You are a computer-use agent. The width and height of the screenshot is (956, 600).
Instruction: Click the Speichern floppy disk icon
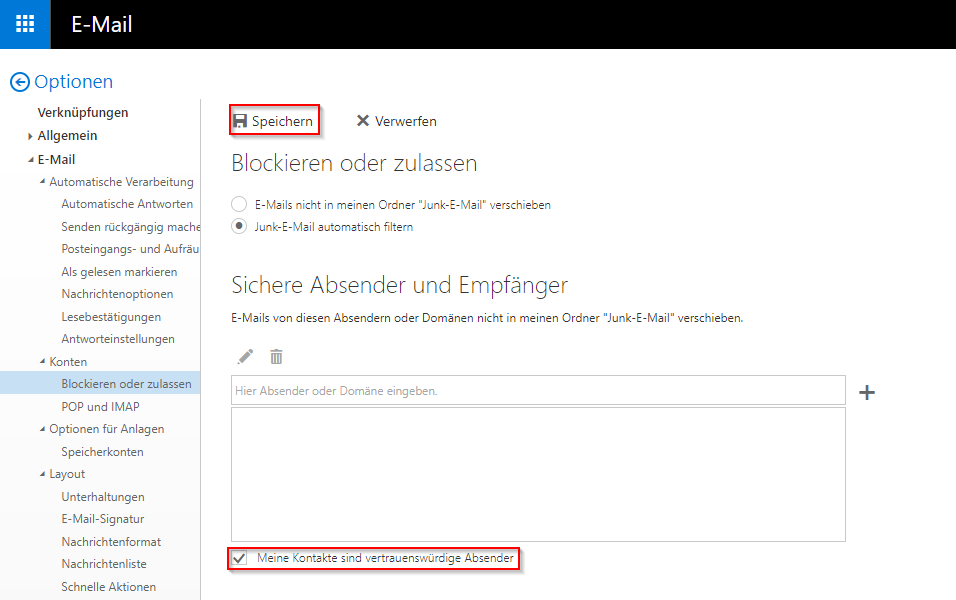[240, 121]
